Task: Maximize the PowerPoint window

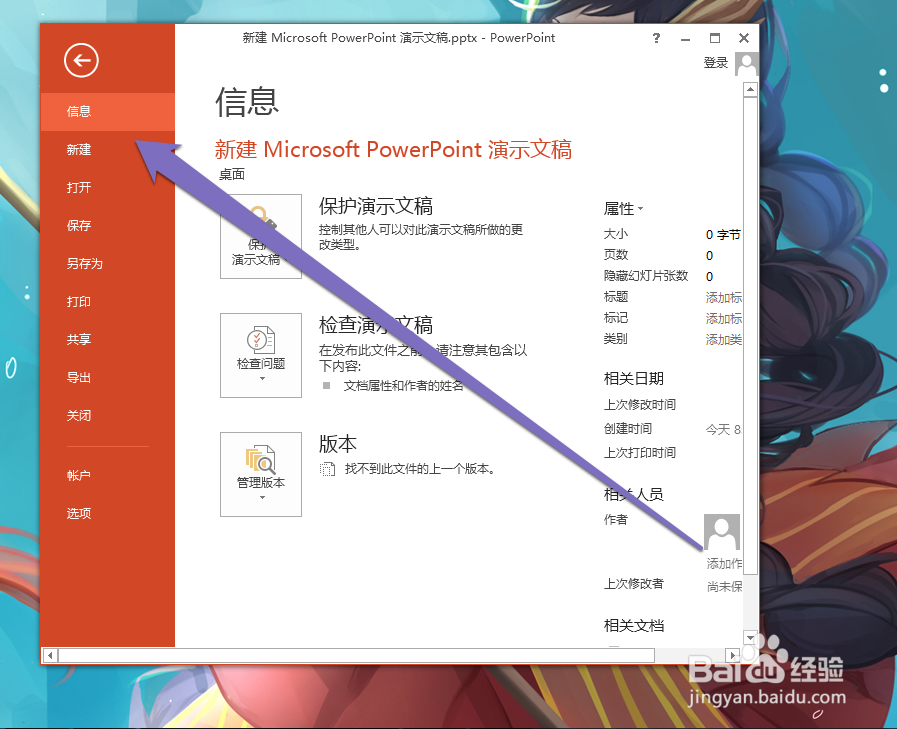Action: pyautogui.click(x=715, y=38)
